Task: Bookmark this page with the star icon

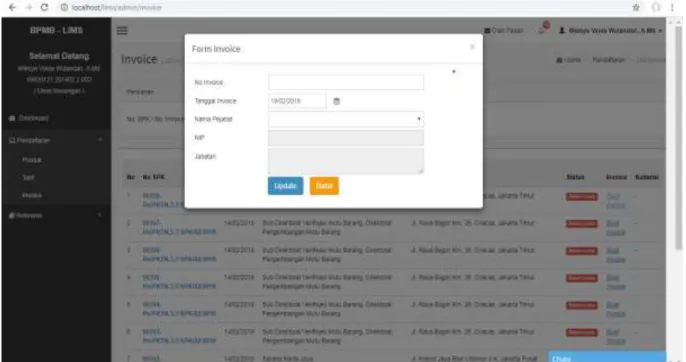Action: (636, 7)
